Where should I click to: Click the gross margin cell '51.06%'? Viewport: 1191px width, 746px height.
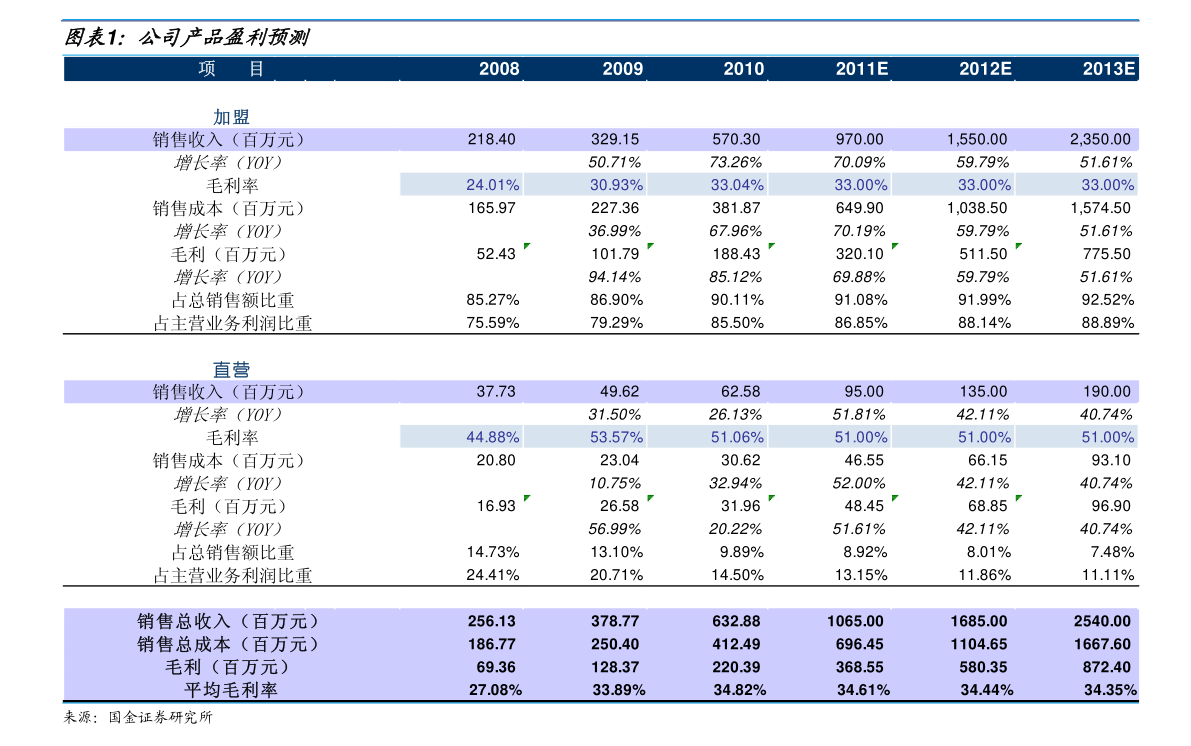click(x=738, y=438)
